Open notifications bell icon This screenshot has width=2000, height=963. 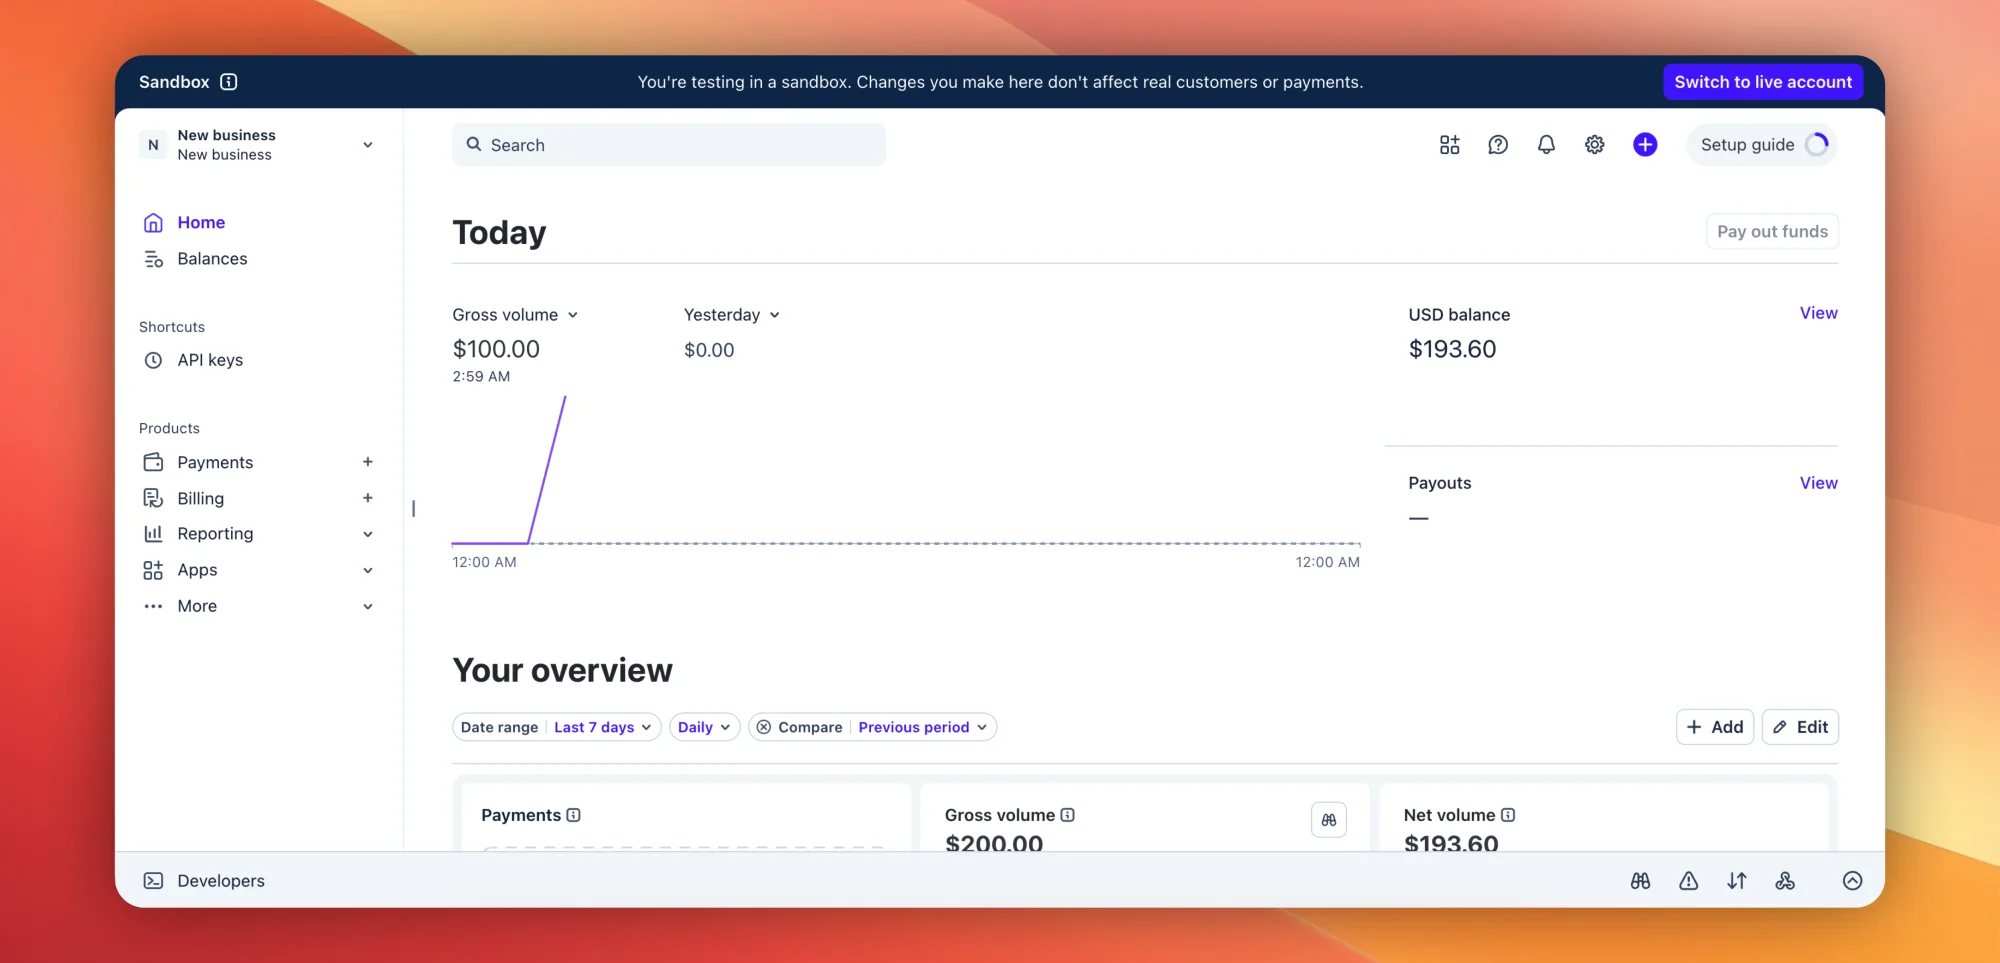click(1546, 145)
